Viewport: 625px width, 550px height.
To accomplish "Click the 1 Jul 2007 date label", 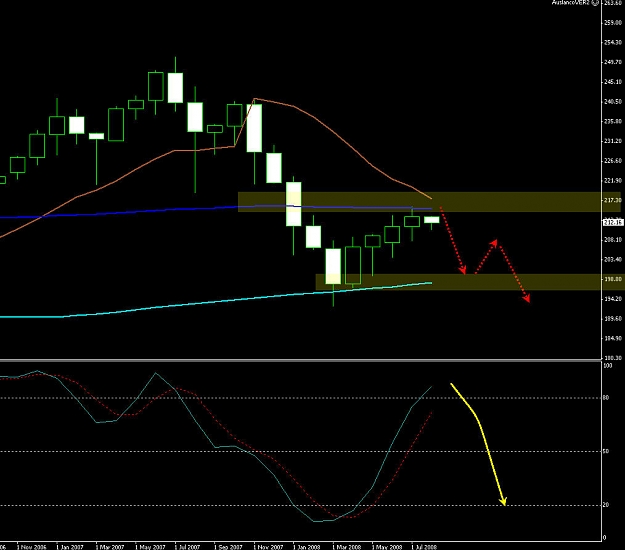I will (x=188, y=547).
